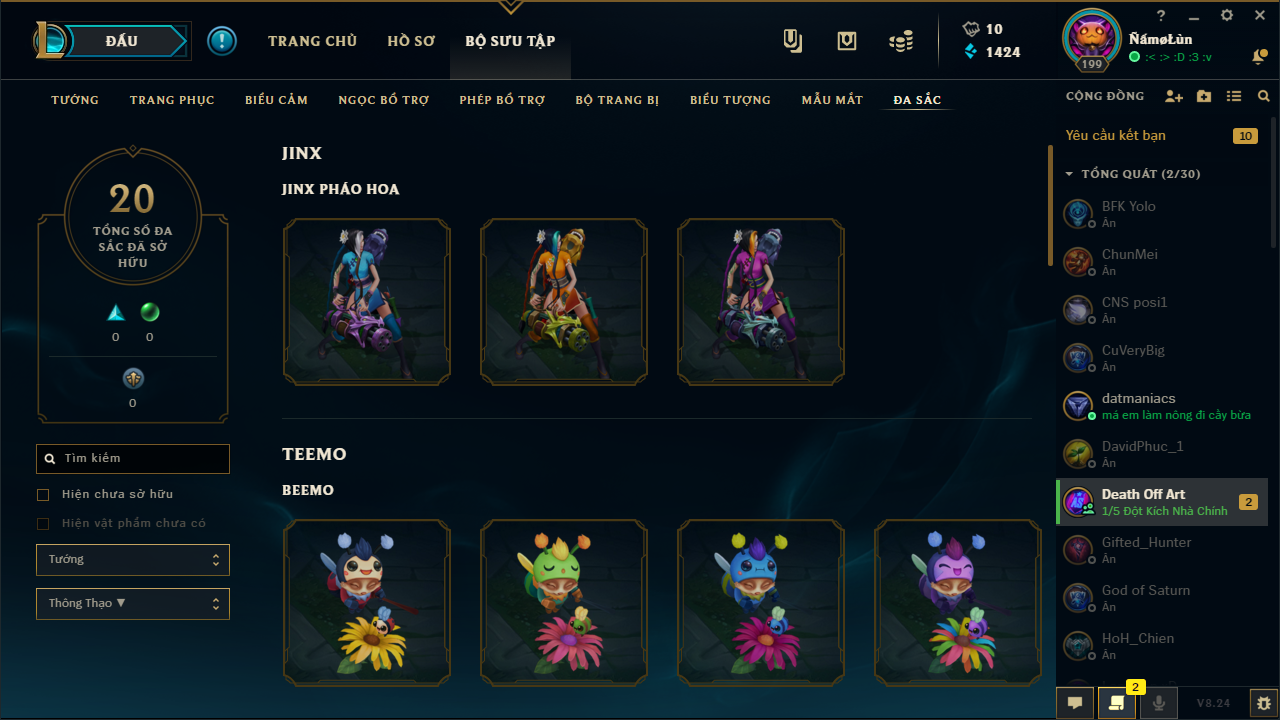This screenshot has height=720, width=1280.
Task: Toggle the microphone icon at bottom right
Action: click(1159, 703)
